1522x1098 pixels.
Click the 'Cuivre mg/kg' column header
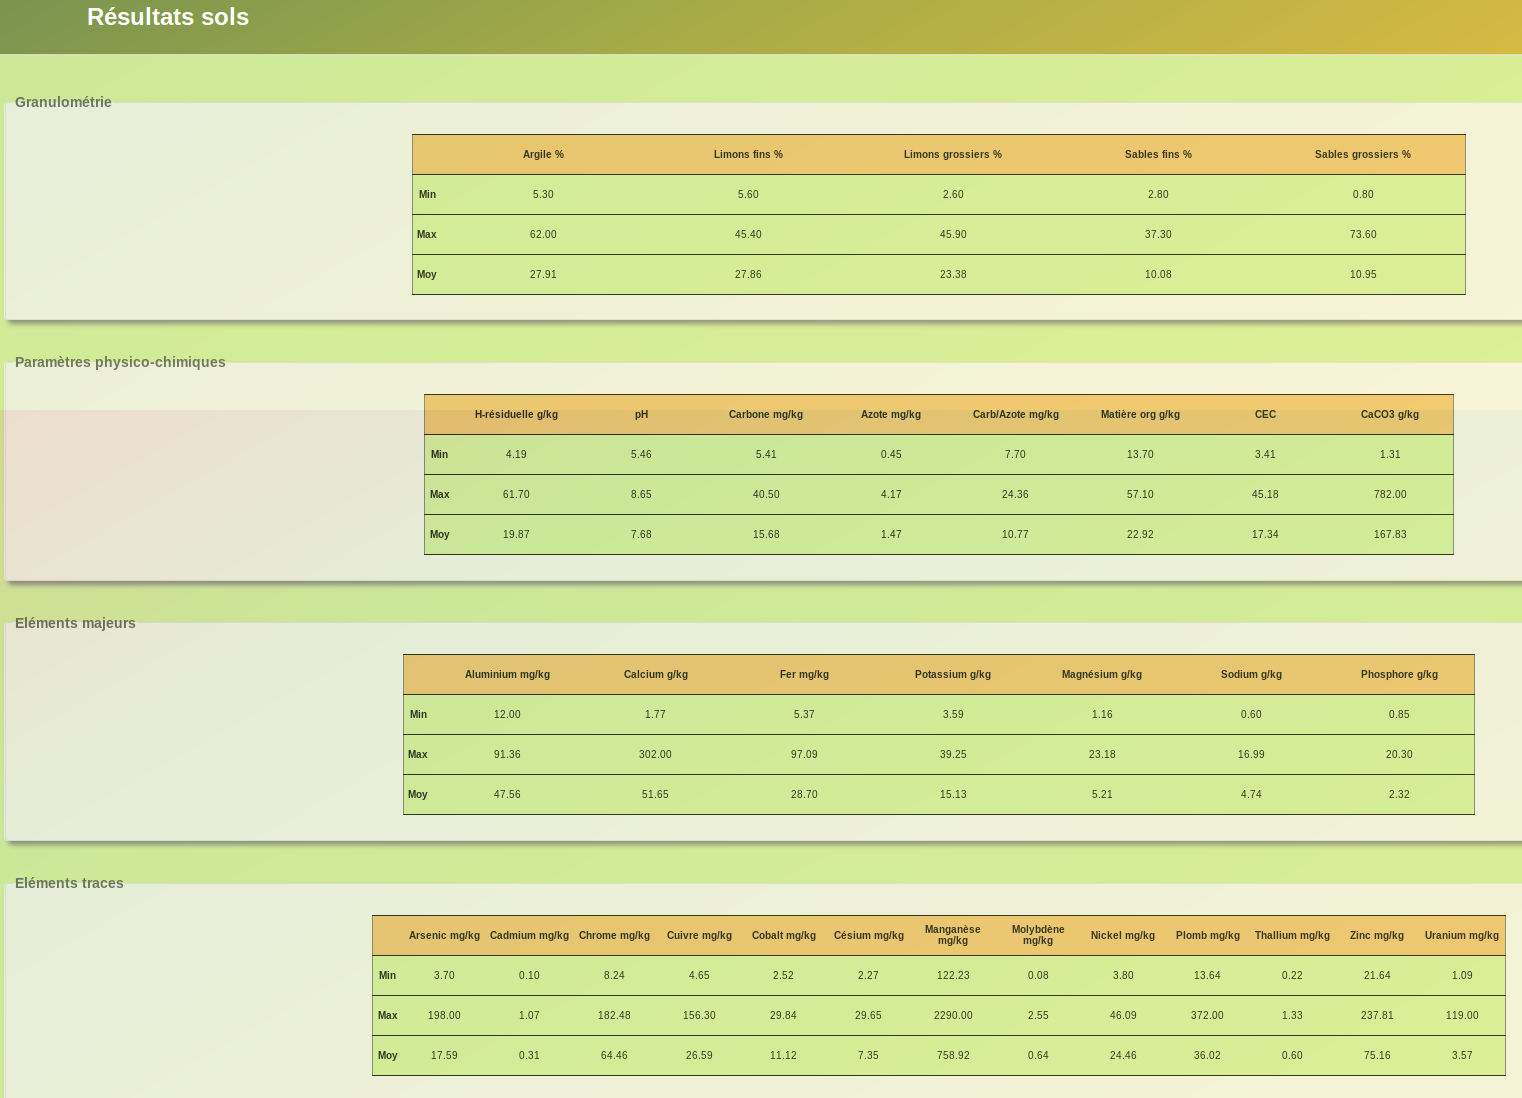pos(699,935)
